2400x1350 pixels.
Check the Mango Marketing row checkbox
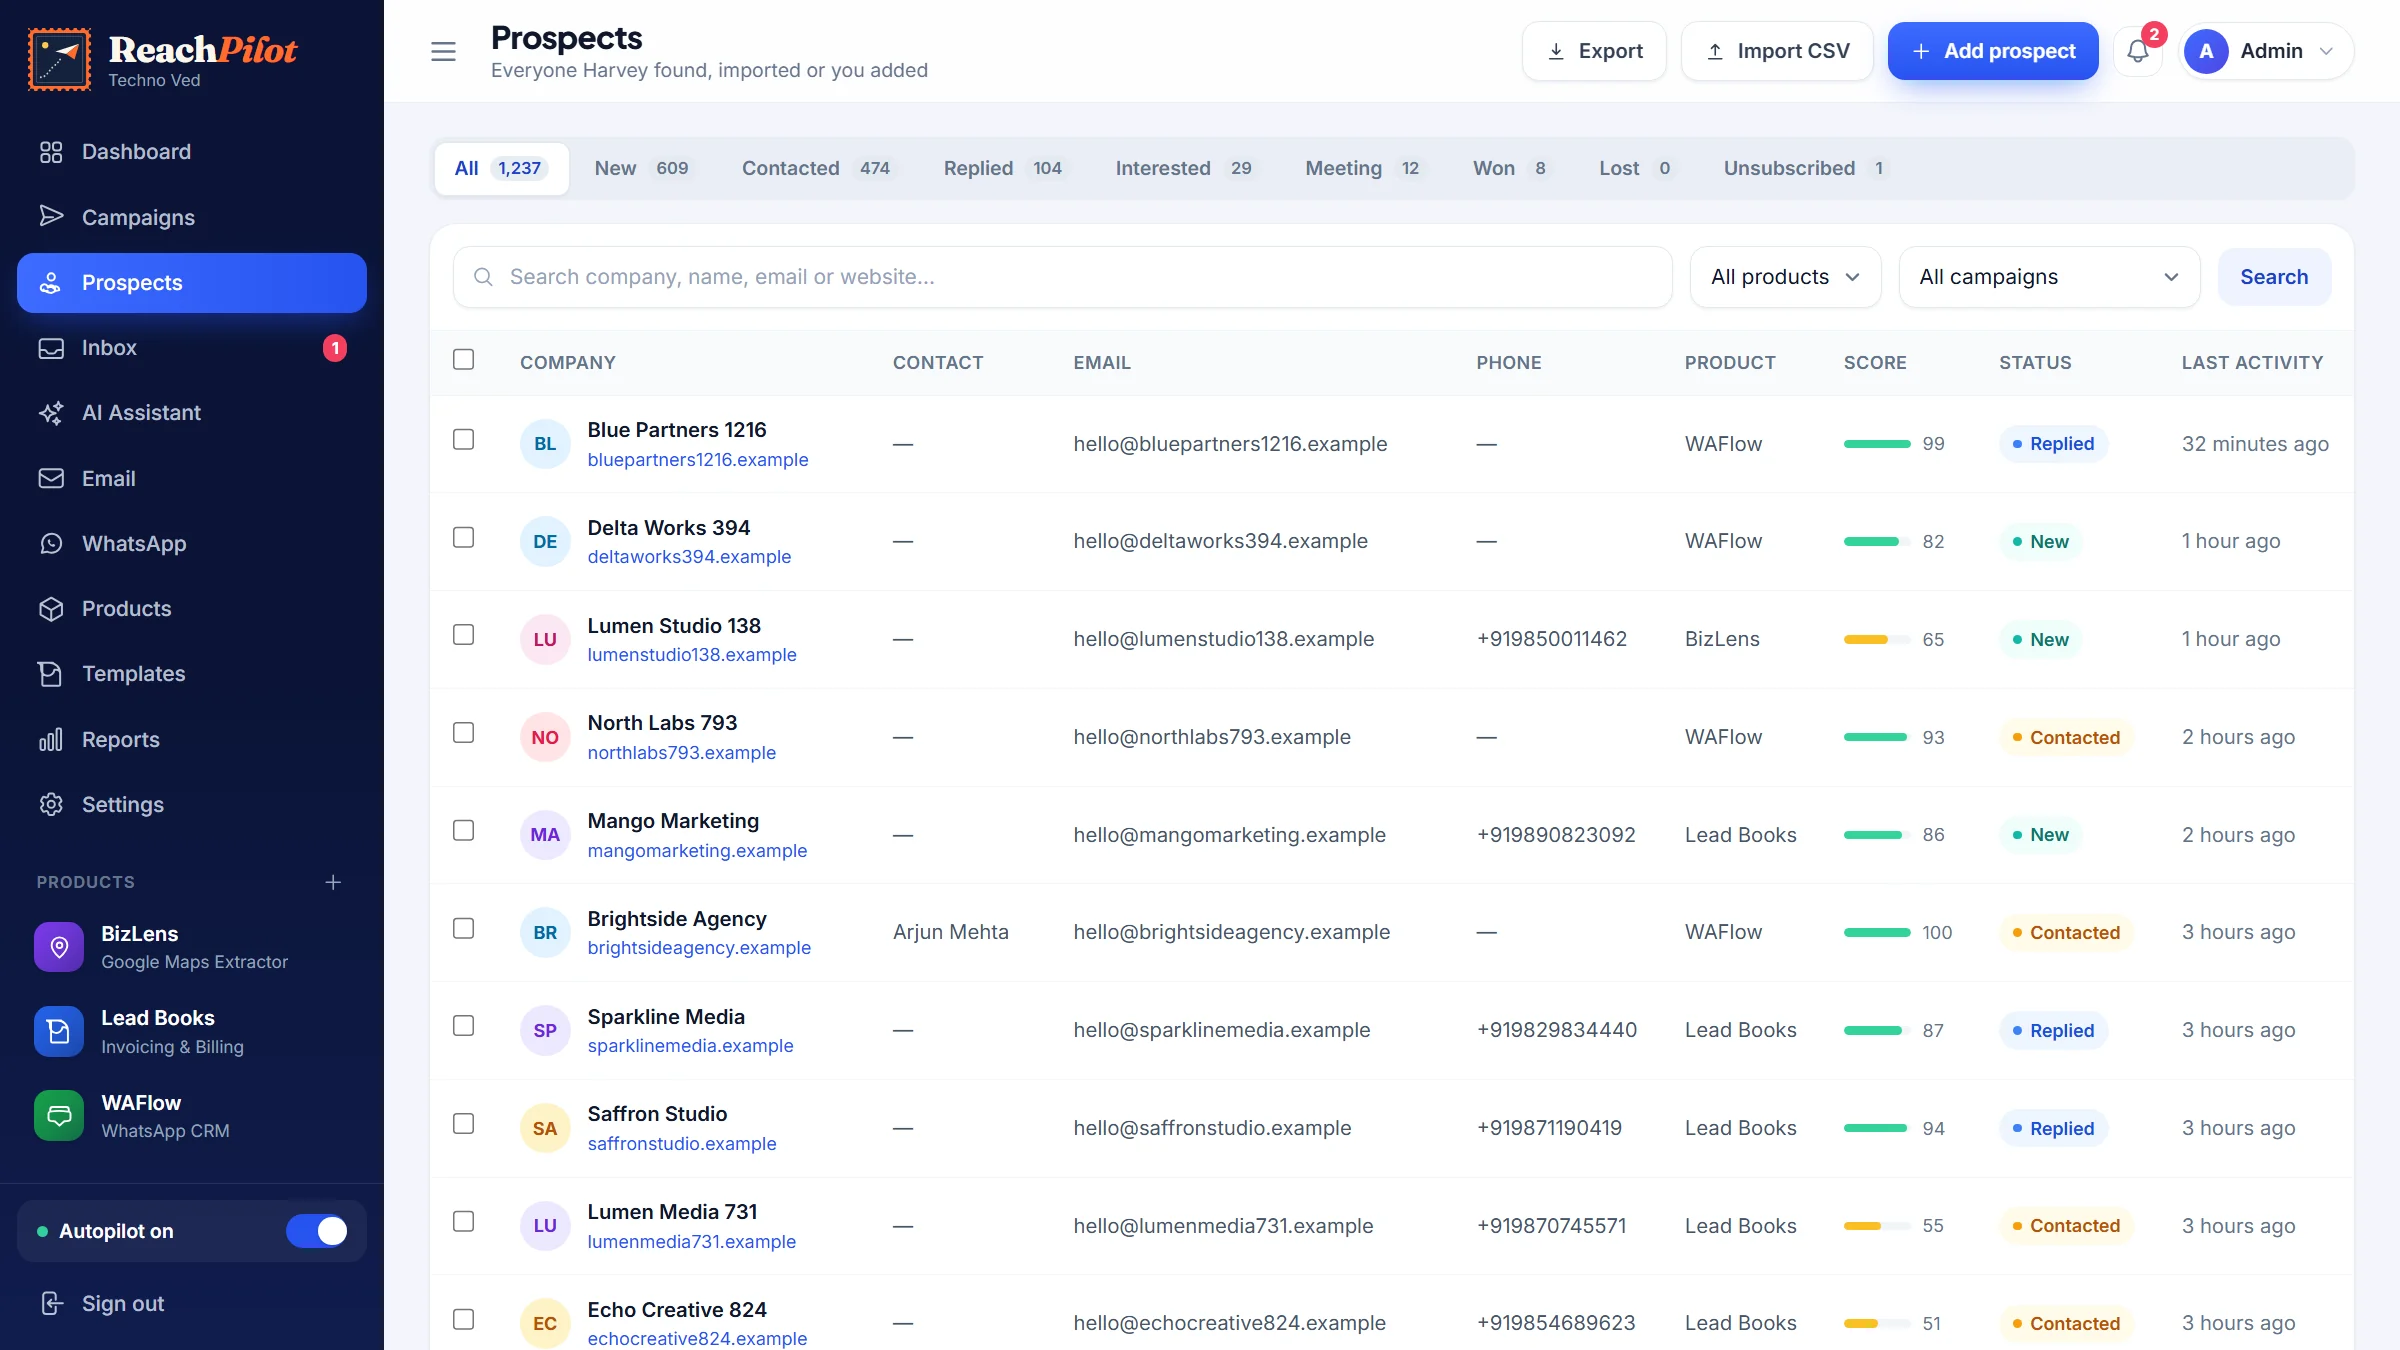(463, 831)
